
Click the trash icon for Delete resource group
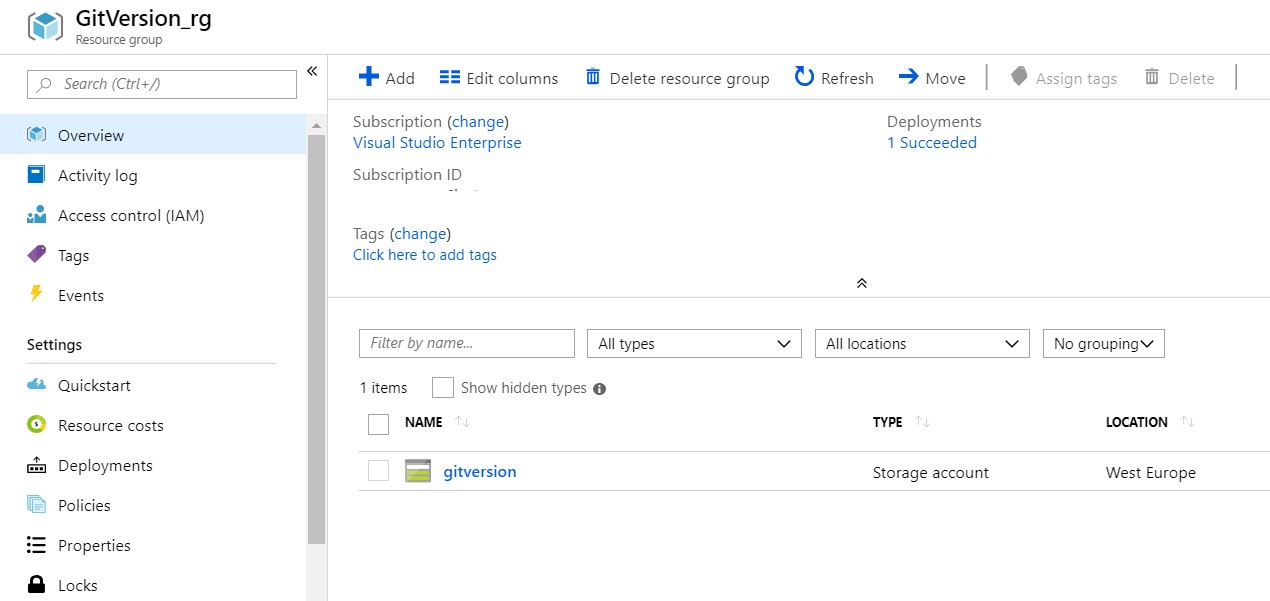pyautogui.click(x=593, y=77)
